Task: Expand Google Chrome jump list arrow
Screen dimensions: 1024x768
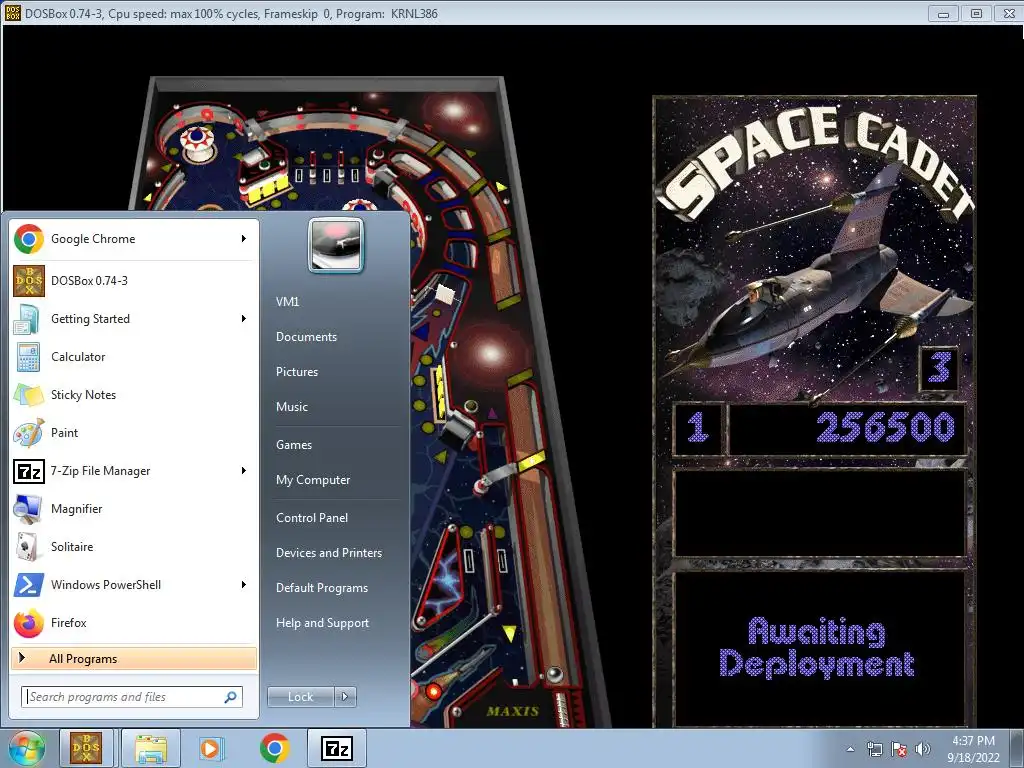Action: [244, 239]
